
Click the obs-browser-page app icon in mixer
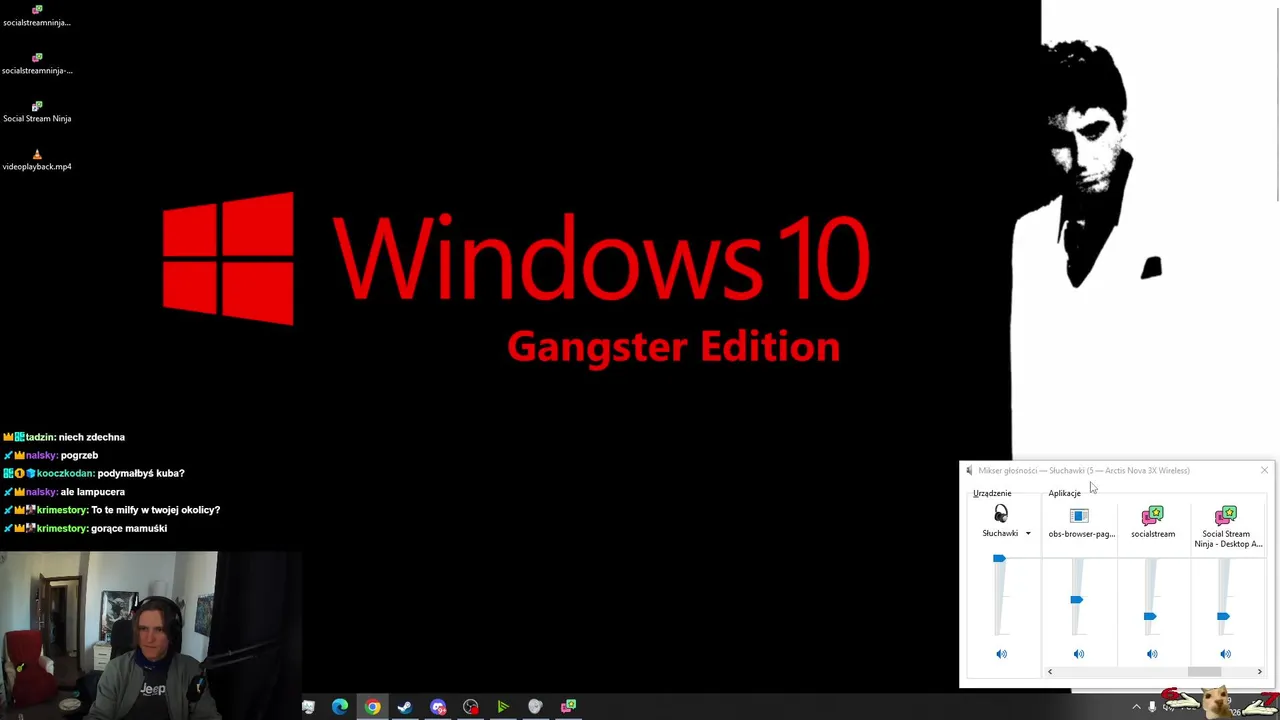[x=1079, y=516]
